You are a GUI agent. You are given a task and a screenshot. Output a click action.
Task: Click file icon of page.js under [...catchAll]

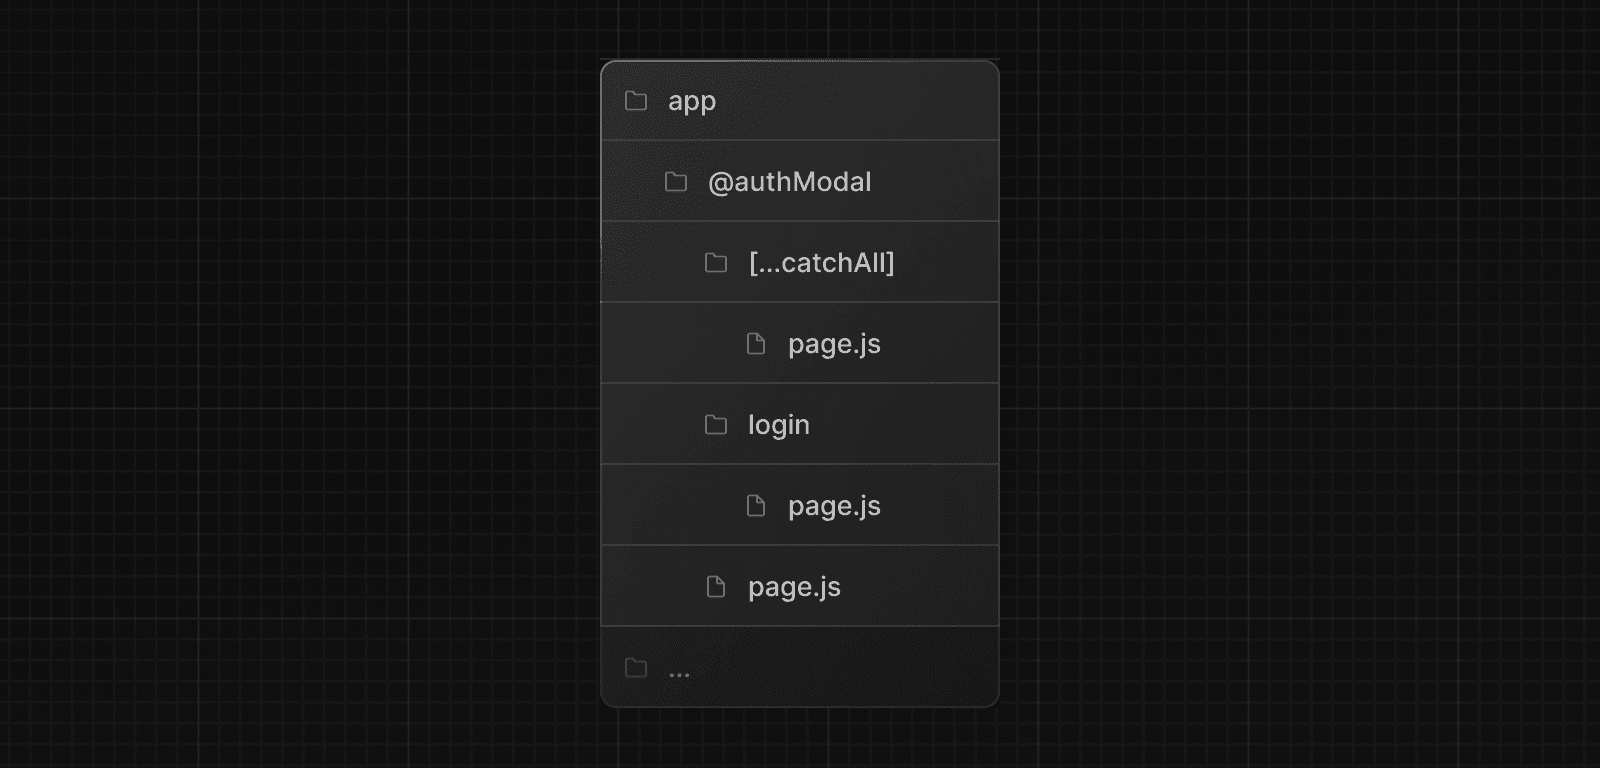756,344
